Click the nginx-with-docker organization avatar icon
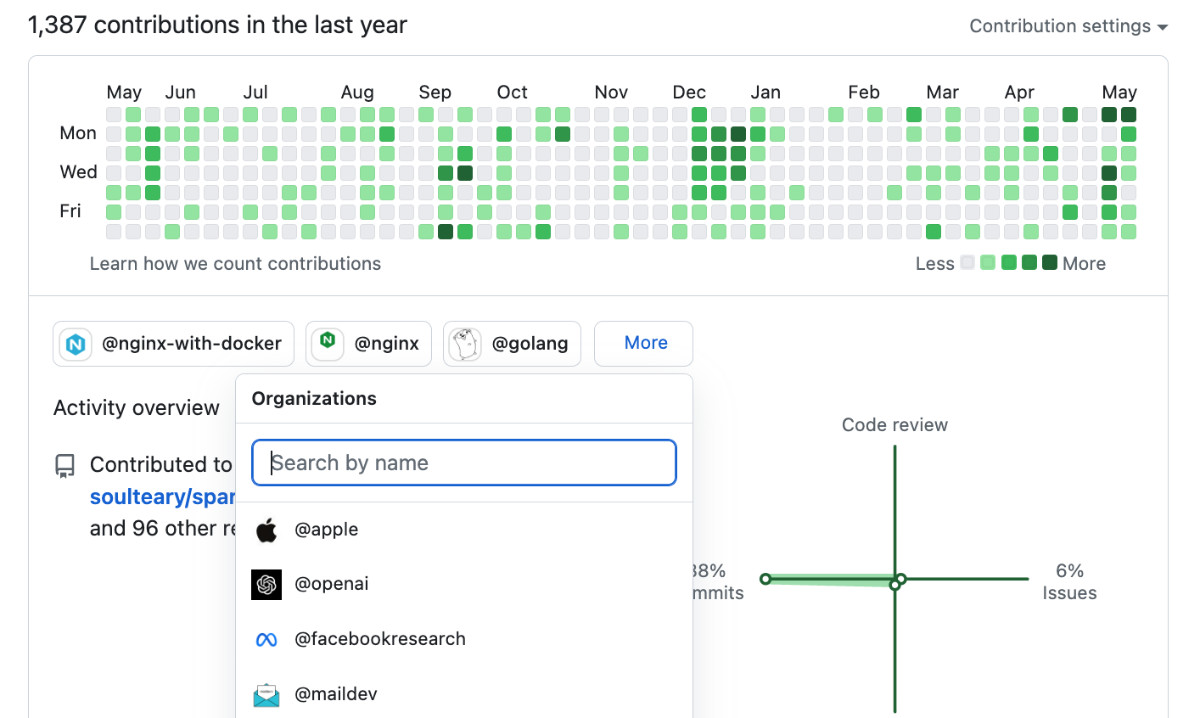This screenshot has width=1200, height=718. point(76,344)
